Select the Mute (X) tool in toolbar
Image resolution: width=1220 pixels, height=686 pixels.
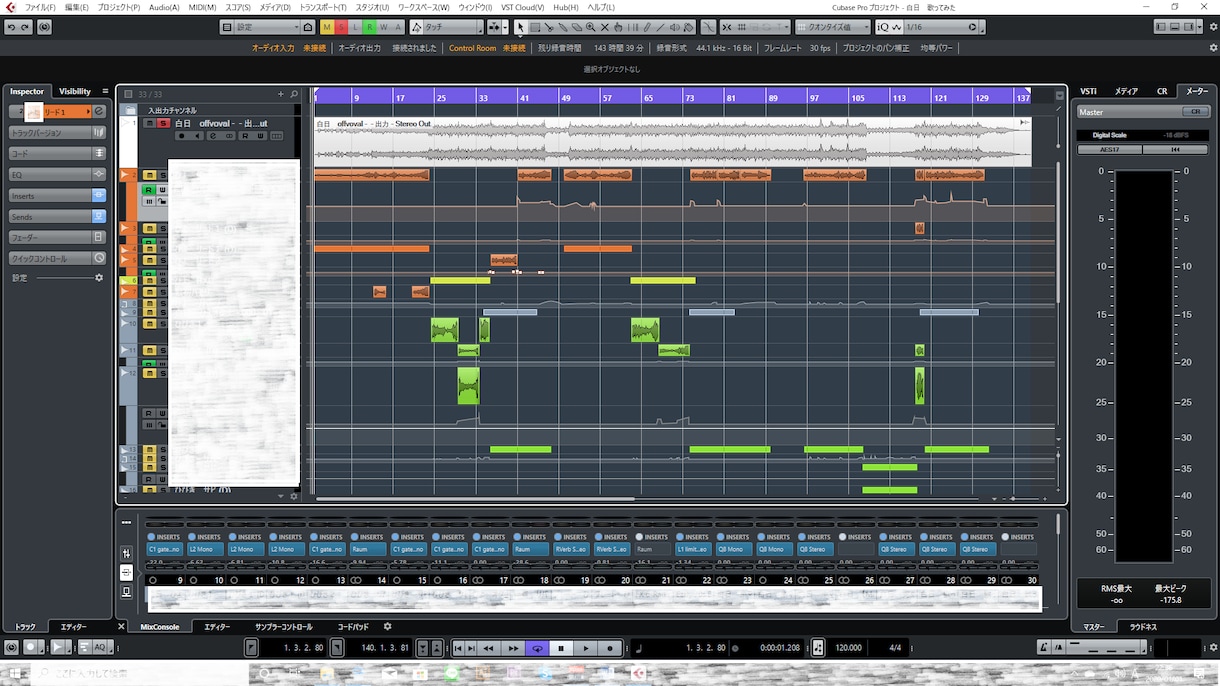(605, 27)
